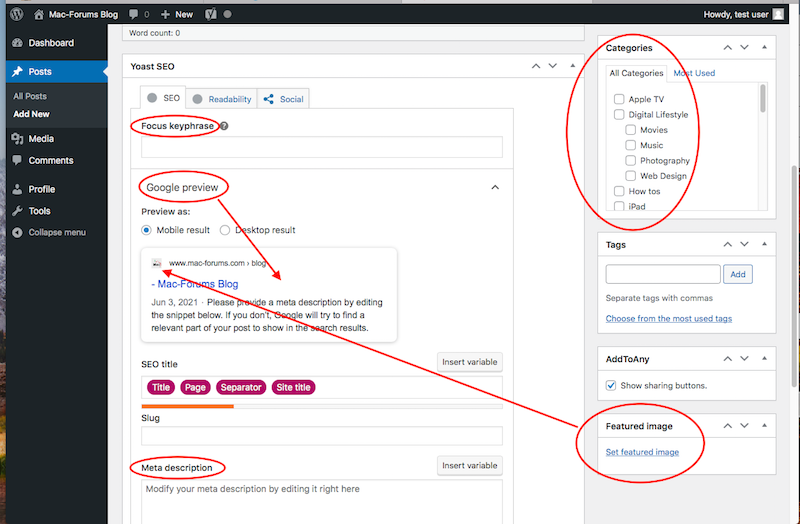Click the Social share icon on tab
This screenshot has height=524, width=800.
click(269, 99)
